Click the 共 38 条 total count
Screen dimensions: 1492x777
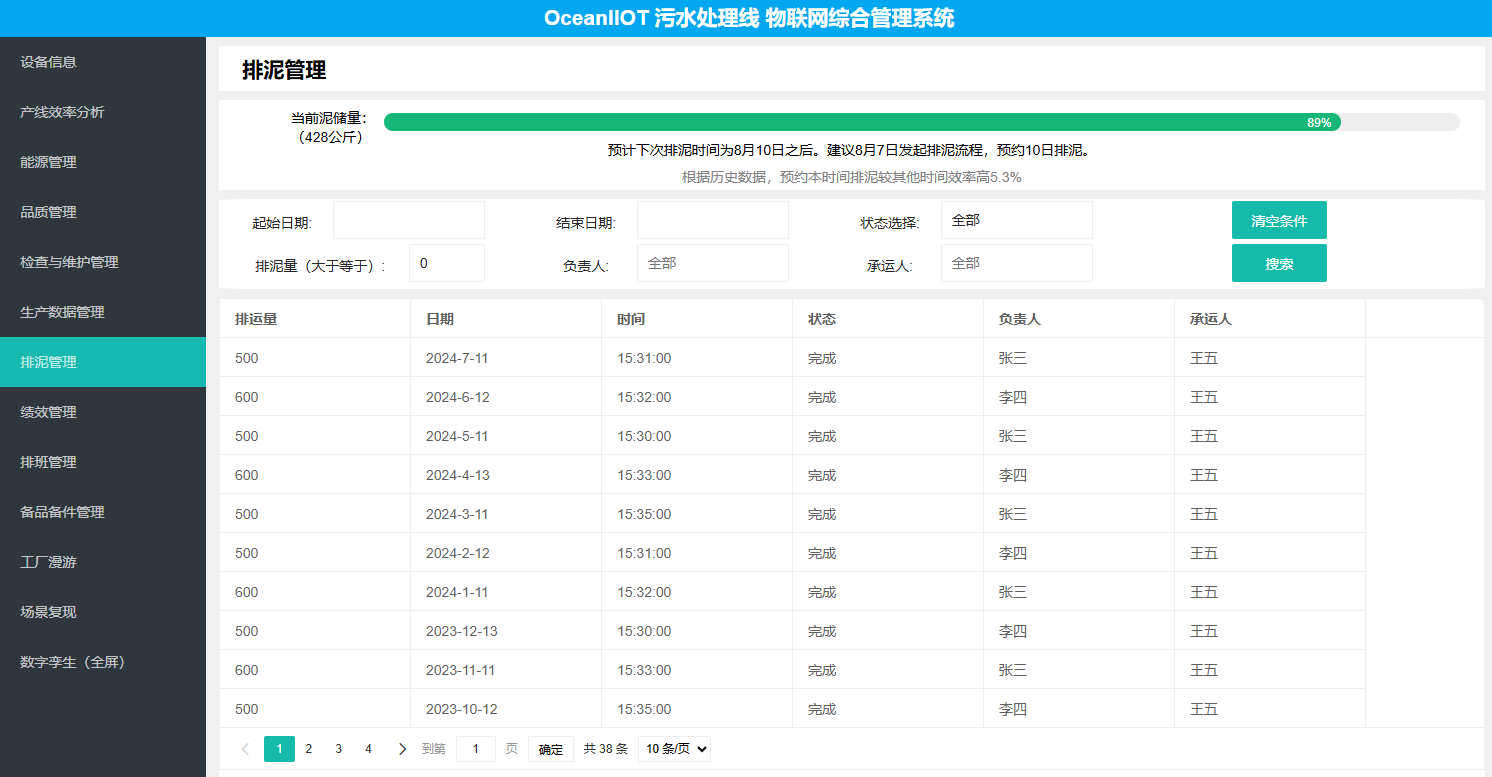606,749
